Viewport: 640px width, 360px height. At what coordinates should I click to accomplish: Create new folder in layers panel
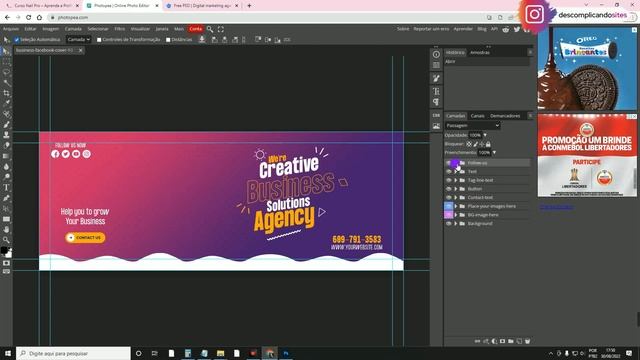click(511, 341)
